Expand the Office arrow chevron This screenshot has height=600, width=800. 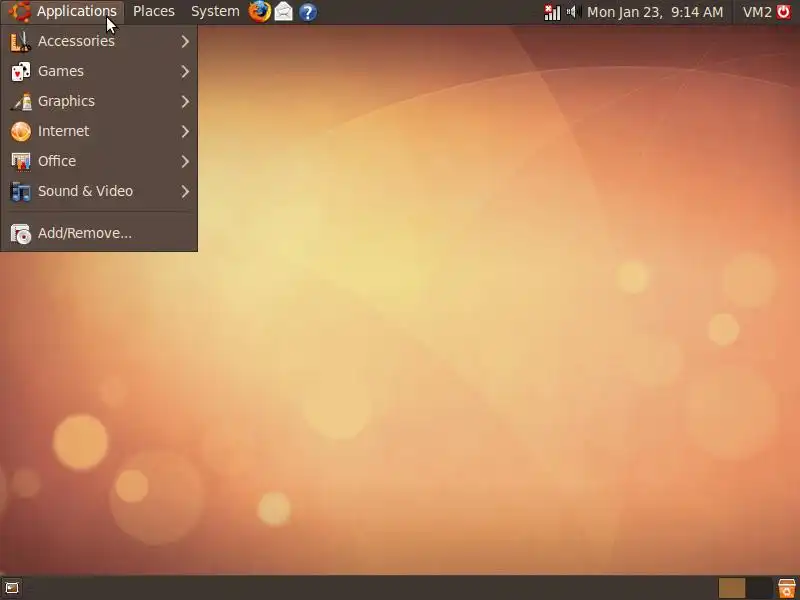click(x=185, y=162)
